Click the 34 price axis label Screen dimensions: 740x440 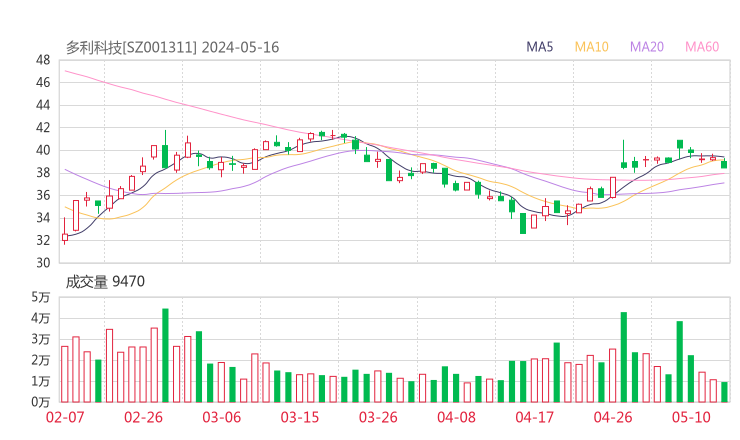43,218
